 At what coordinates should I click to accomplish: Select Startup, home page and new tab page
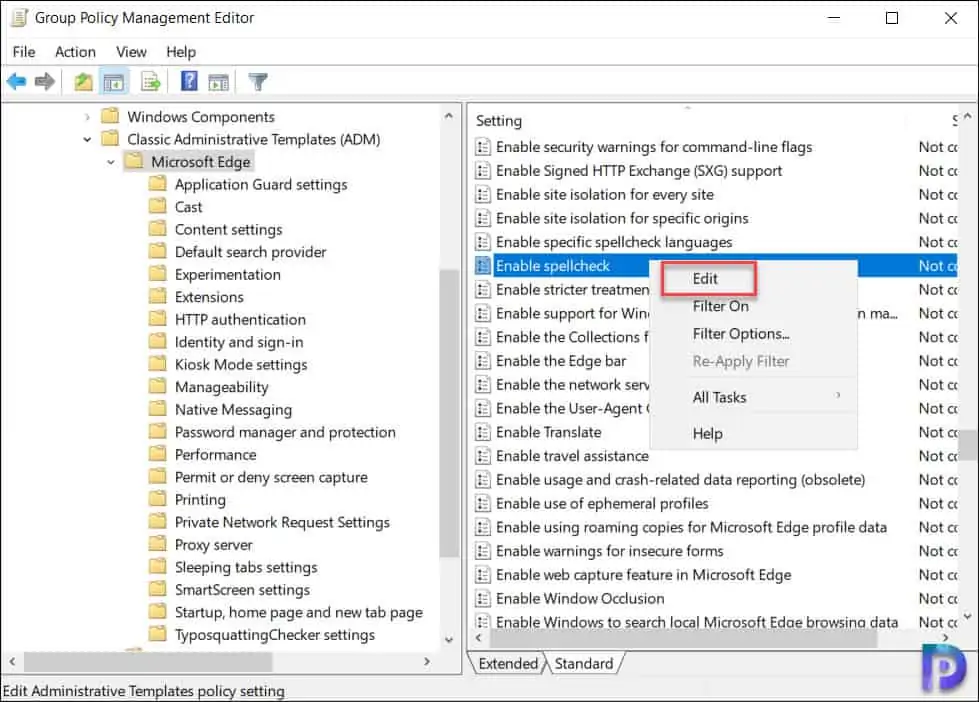pyautogui.click(x=298, y=612)
